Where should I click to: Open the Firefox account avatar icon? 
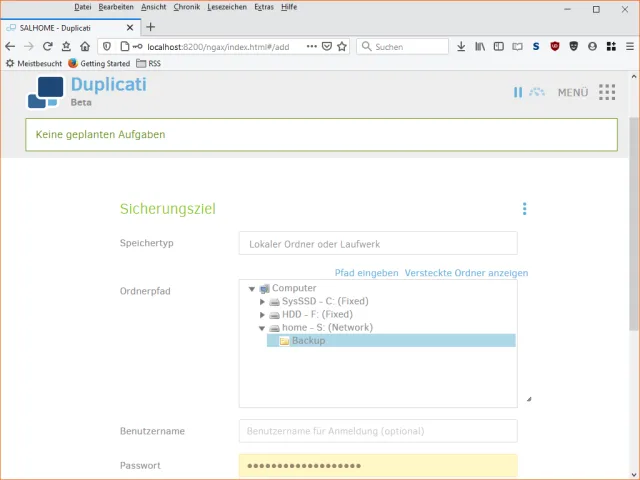click(592, 47)
